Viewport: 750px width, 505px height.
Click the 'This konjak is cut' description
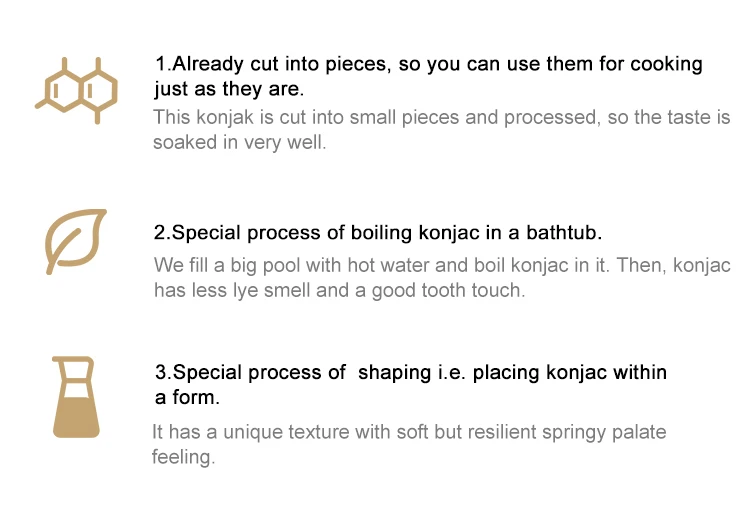(441, 117)
